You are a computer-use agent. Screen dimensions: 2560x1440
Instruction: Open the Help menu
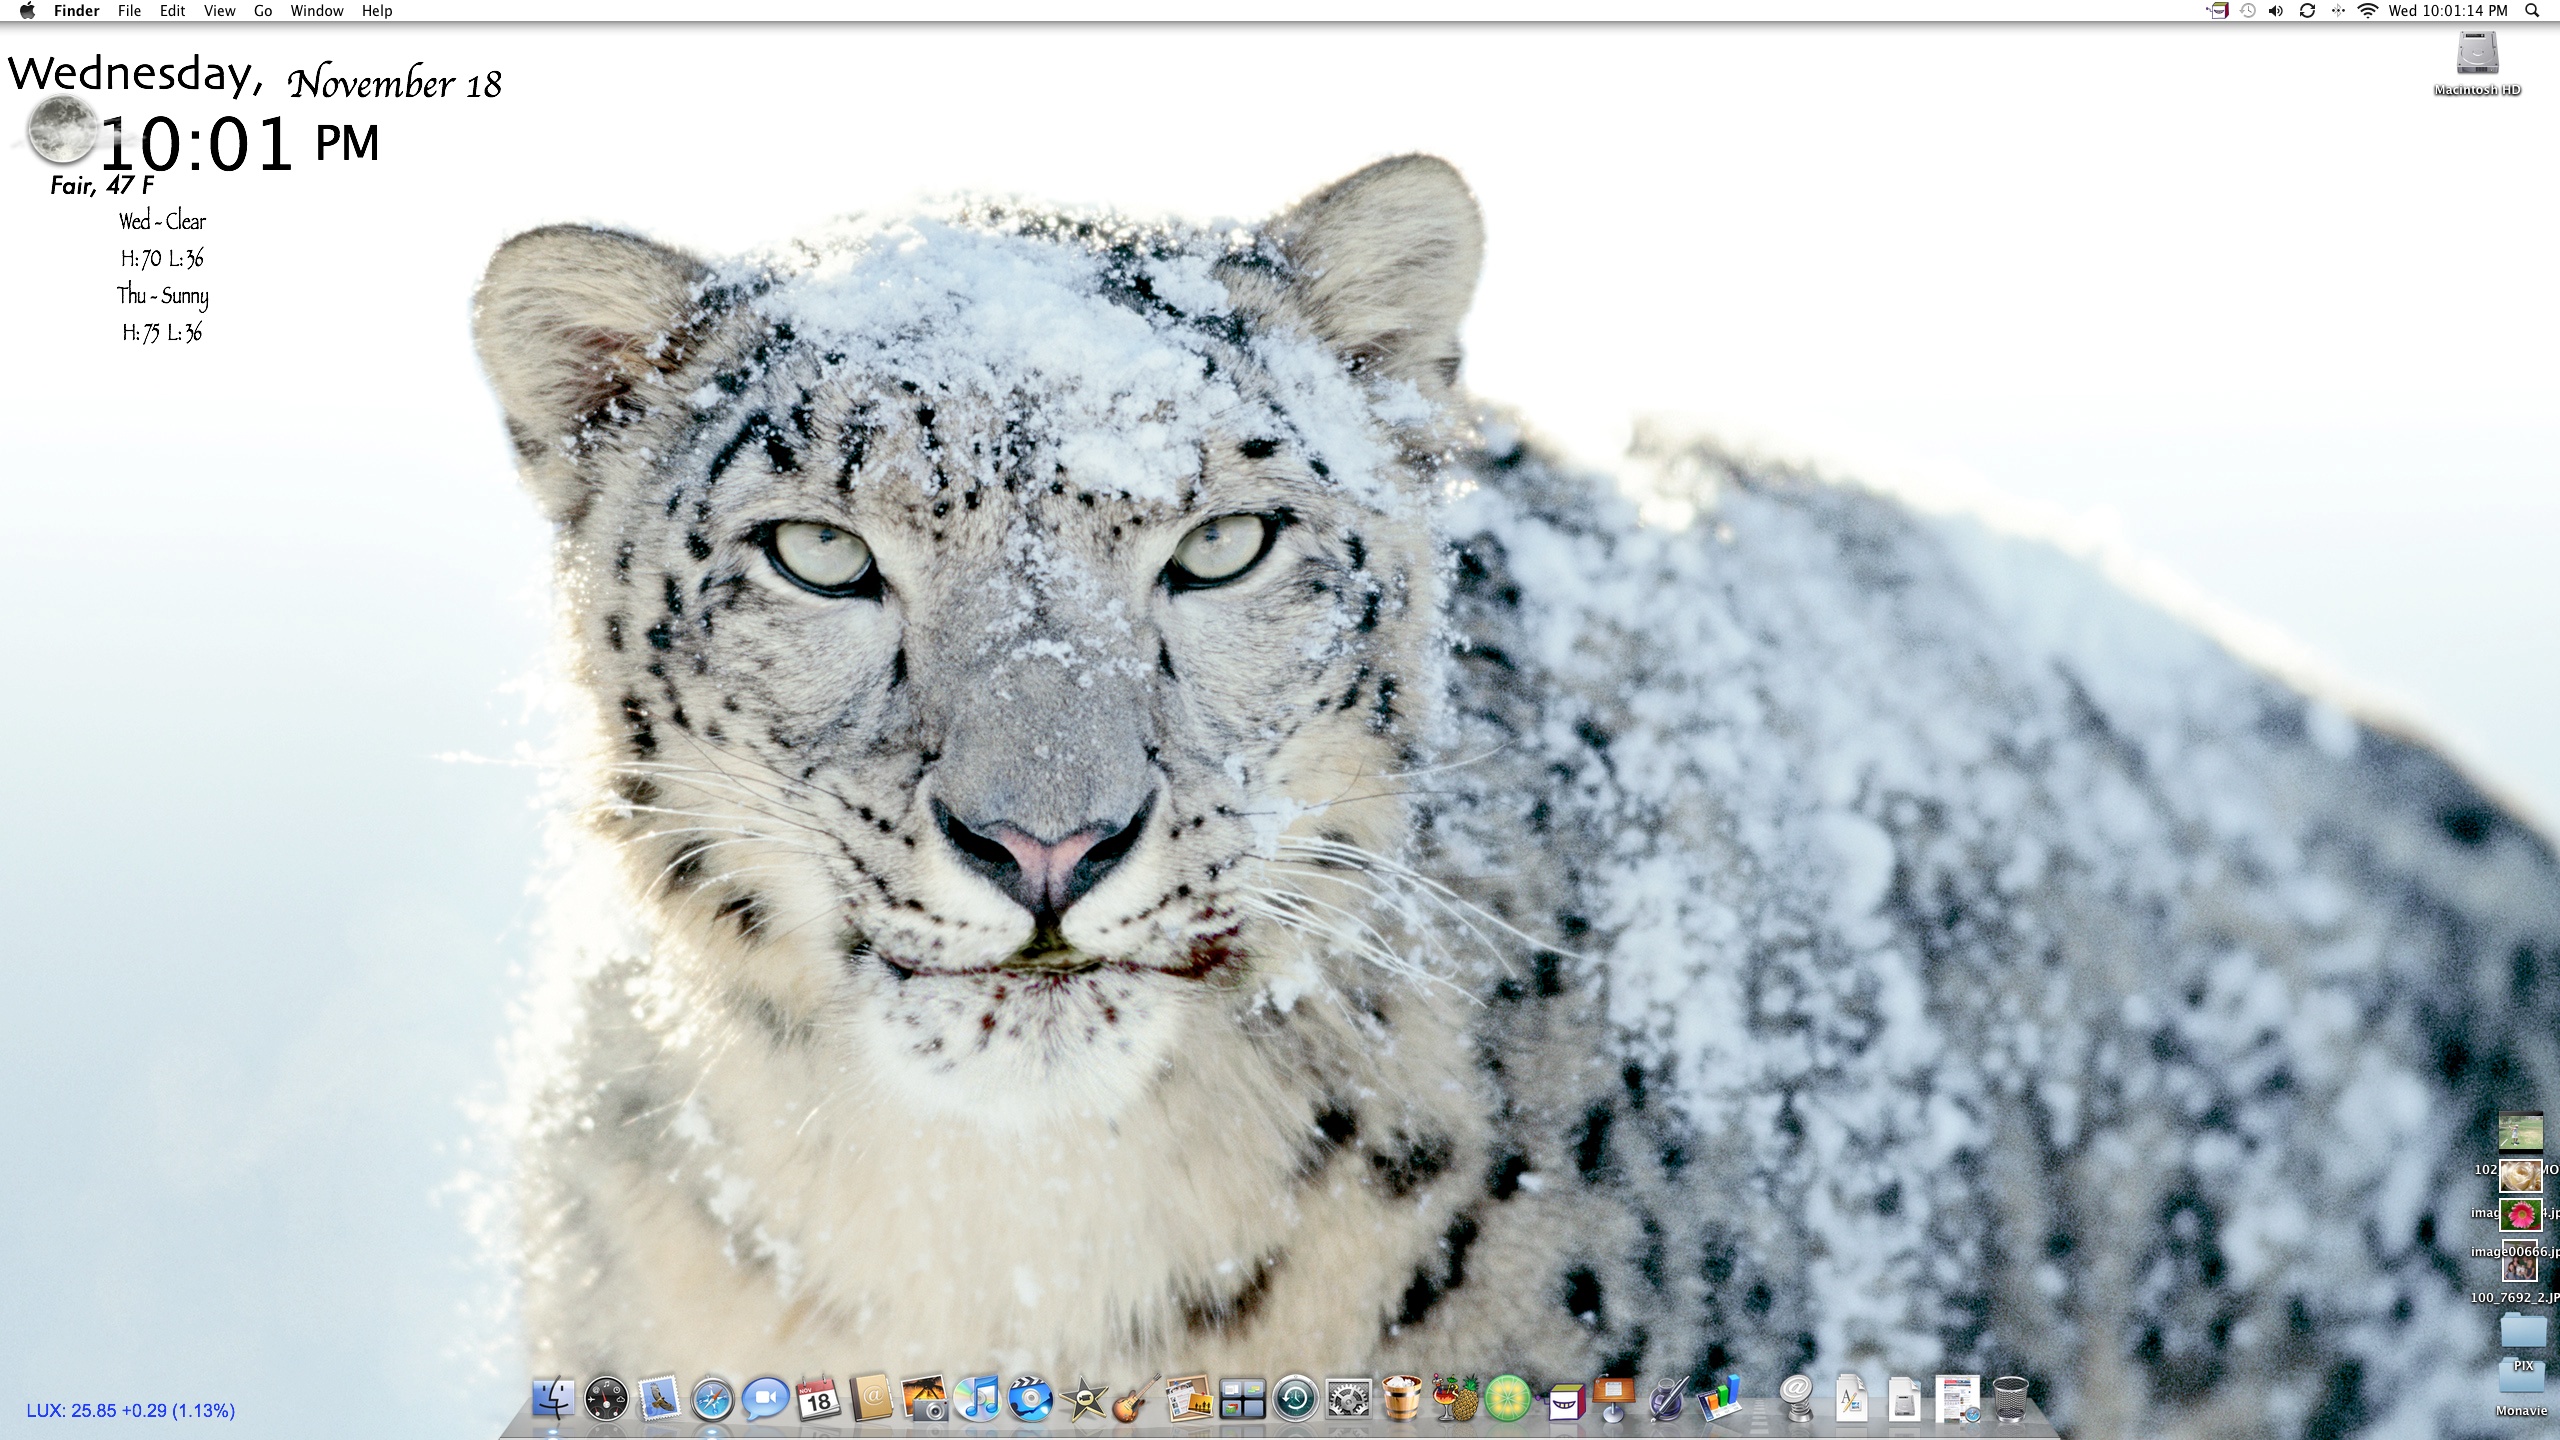coord(377,11)
